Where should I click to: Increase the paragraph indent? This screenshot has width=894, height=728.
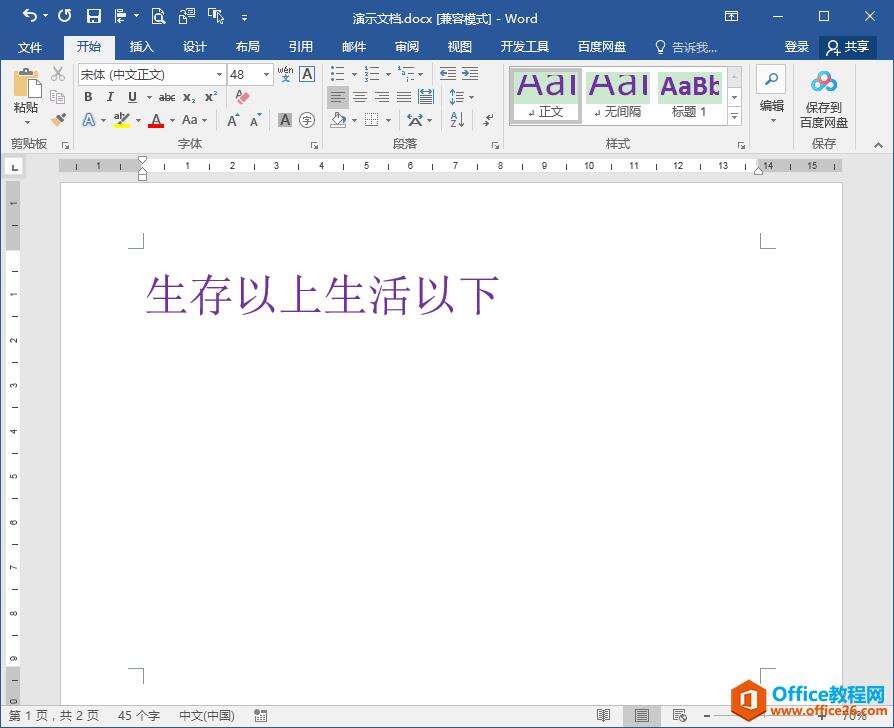tap(470, 74)
